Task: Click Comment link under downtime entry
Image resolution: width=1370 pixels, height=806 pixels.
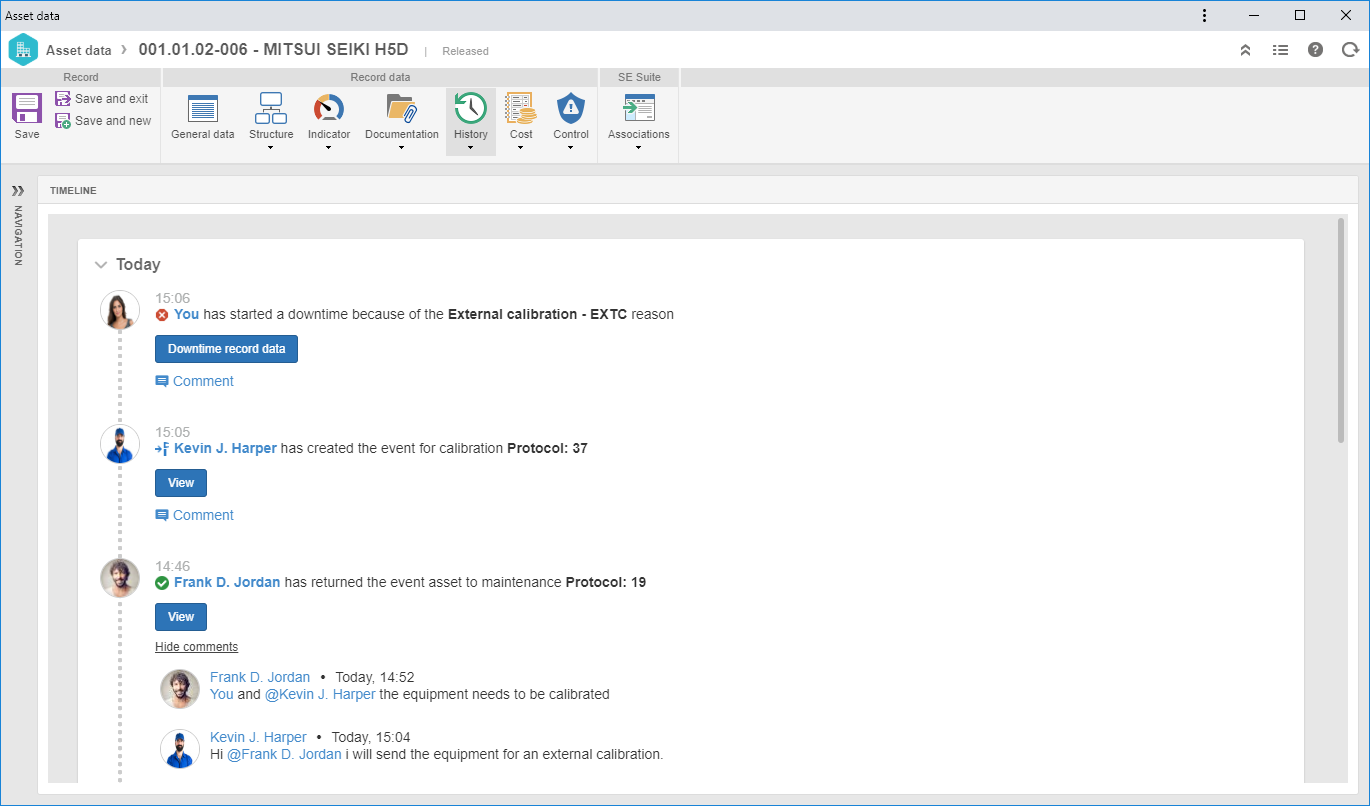Action: 203,381
